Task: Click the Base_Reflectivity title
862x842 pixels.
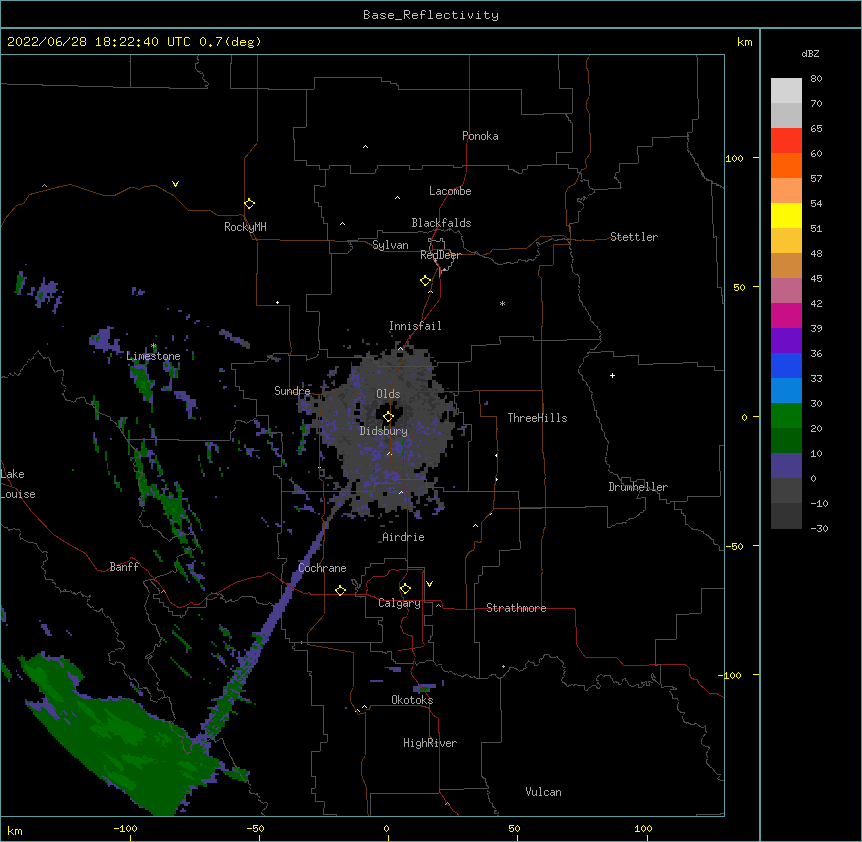Action: click(431, 15)
